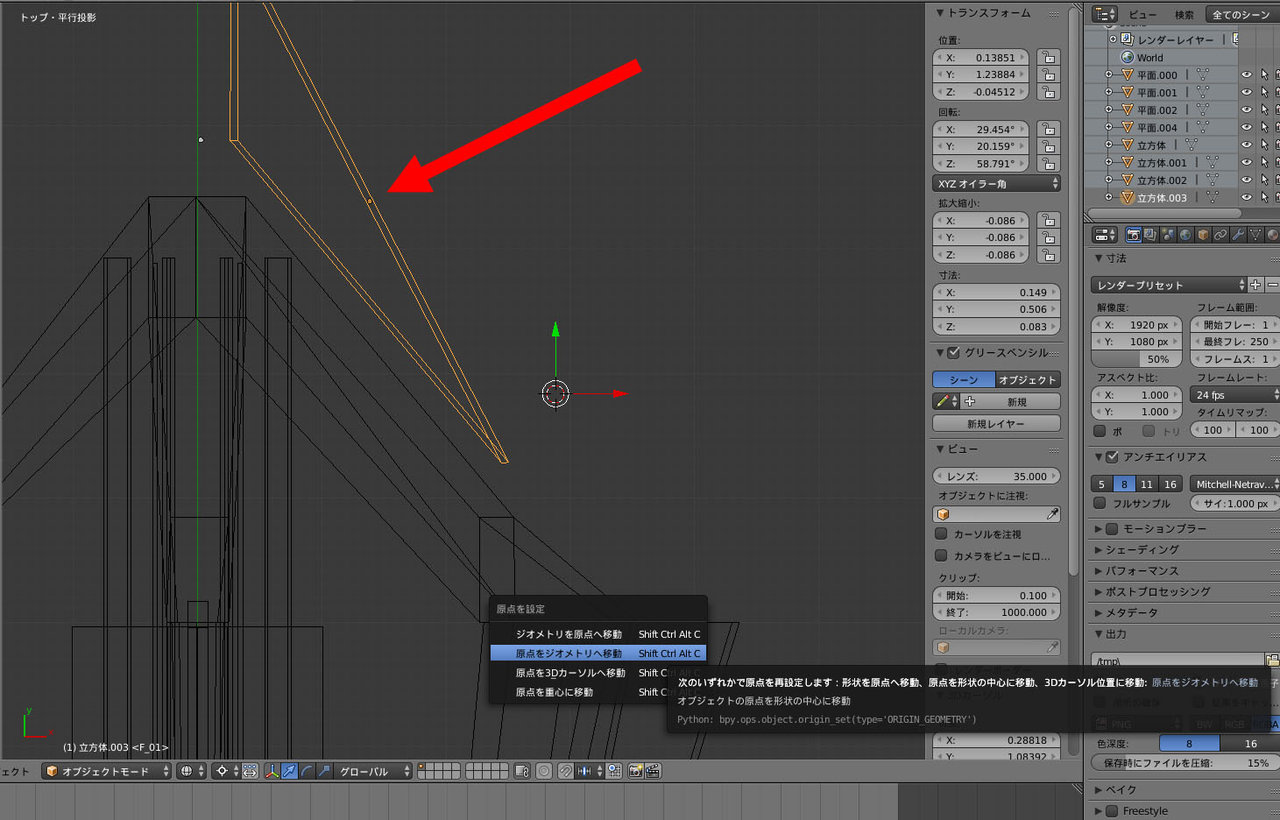Screen dimensions: 1280x820
Task: Open the Constraints properties chain tab icon
Action: (x=1220, y=235)
